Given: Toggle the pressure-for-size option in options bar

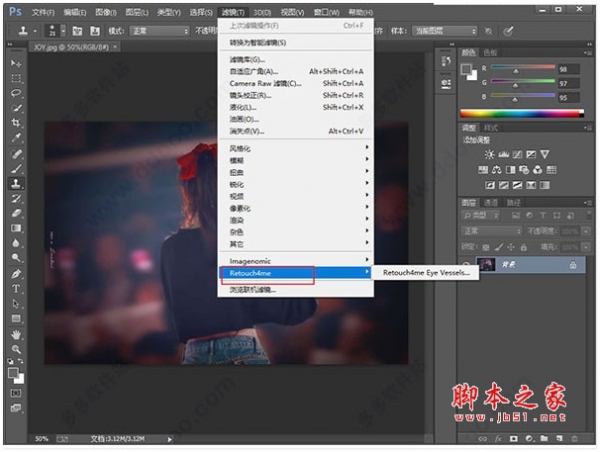Looking at the screenshot, I should coord(508,31).
